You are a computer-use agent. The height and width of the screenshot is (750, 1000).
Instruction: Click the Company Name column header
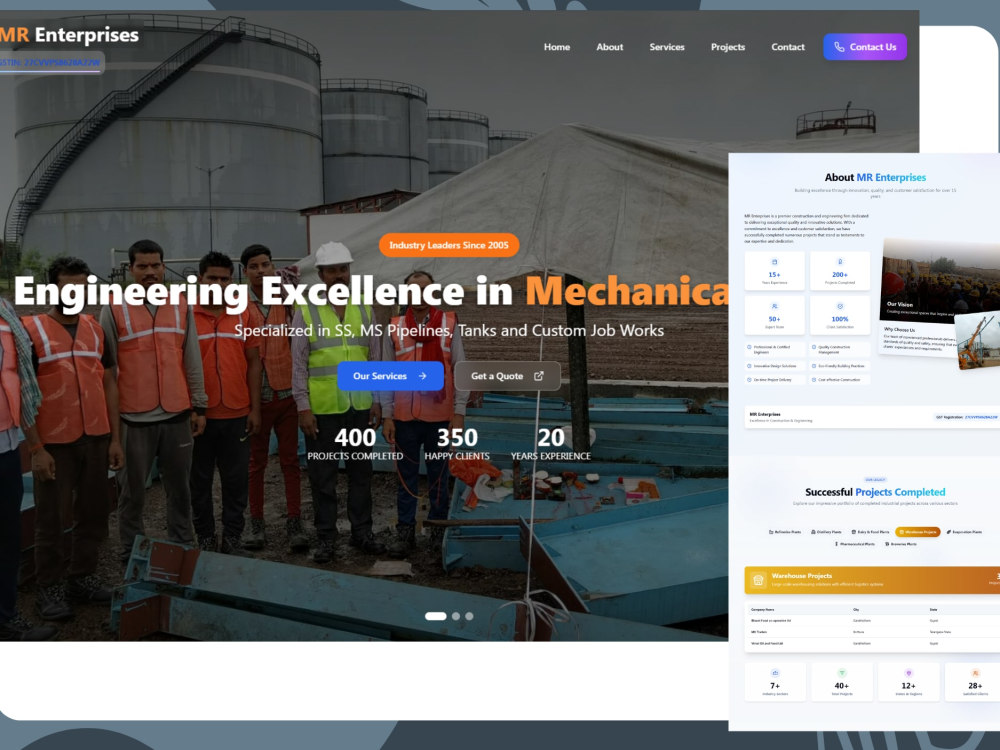coord(763,610)
